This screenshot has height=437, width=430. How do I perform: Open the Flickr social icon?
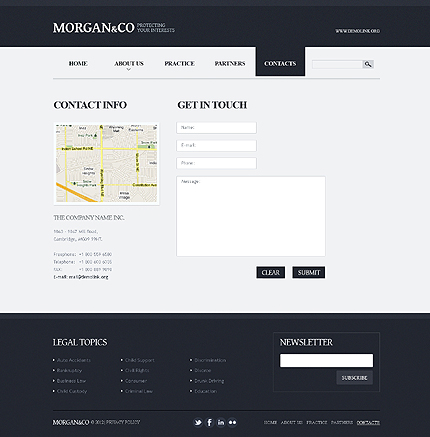click(x=232, y=423)
